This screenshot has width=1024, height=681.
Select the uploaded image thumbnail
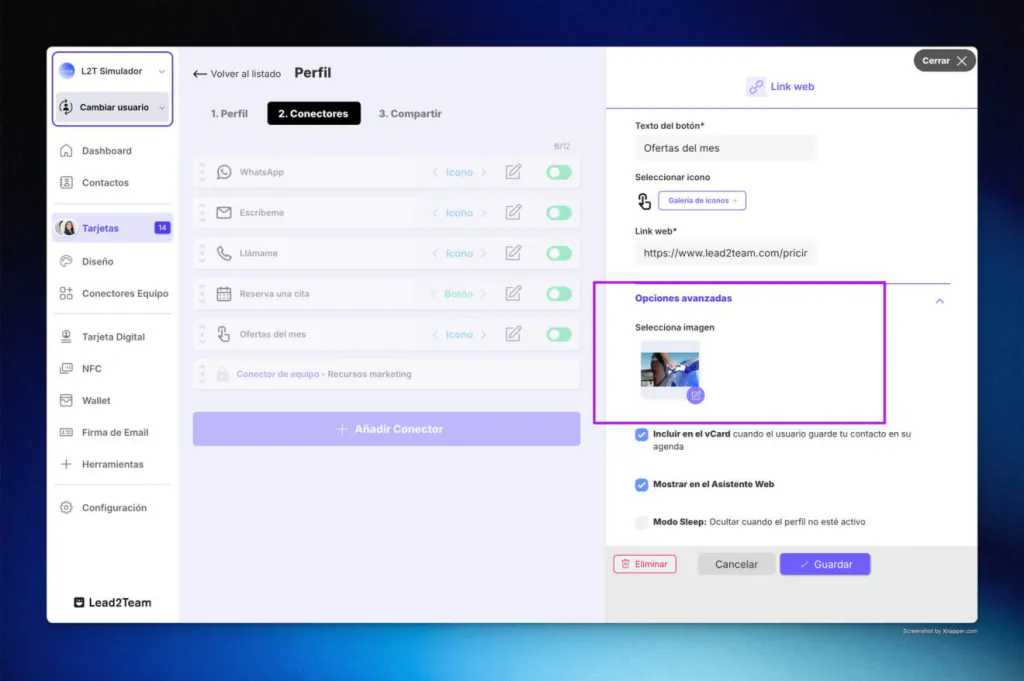[669, 368]
